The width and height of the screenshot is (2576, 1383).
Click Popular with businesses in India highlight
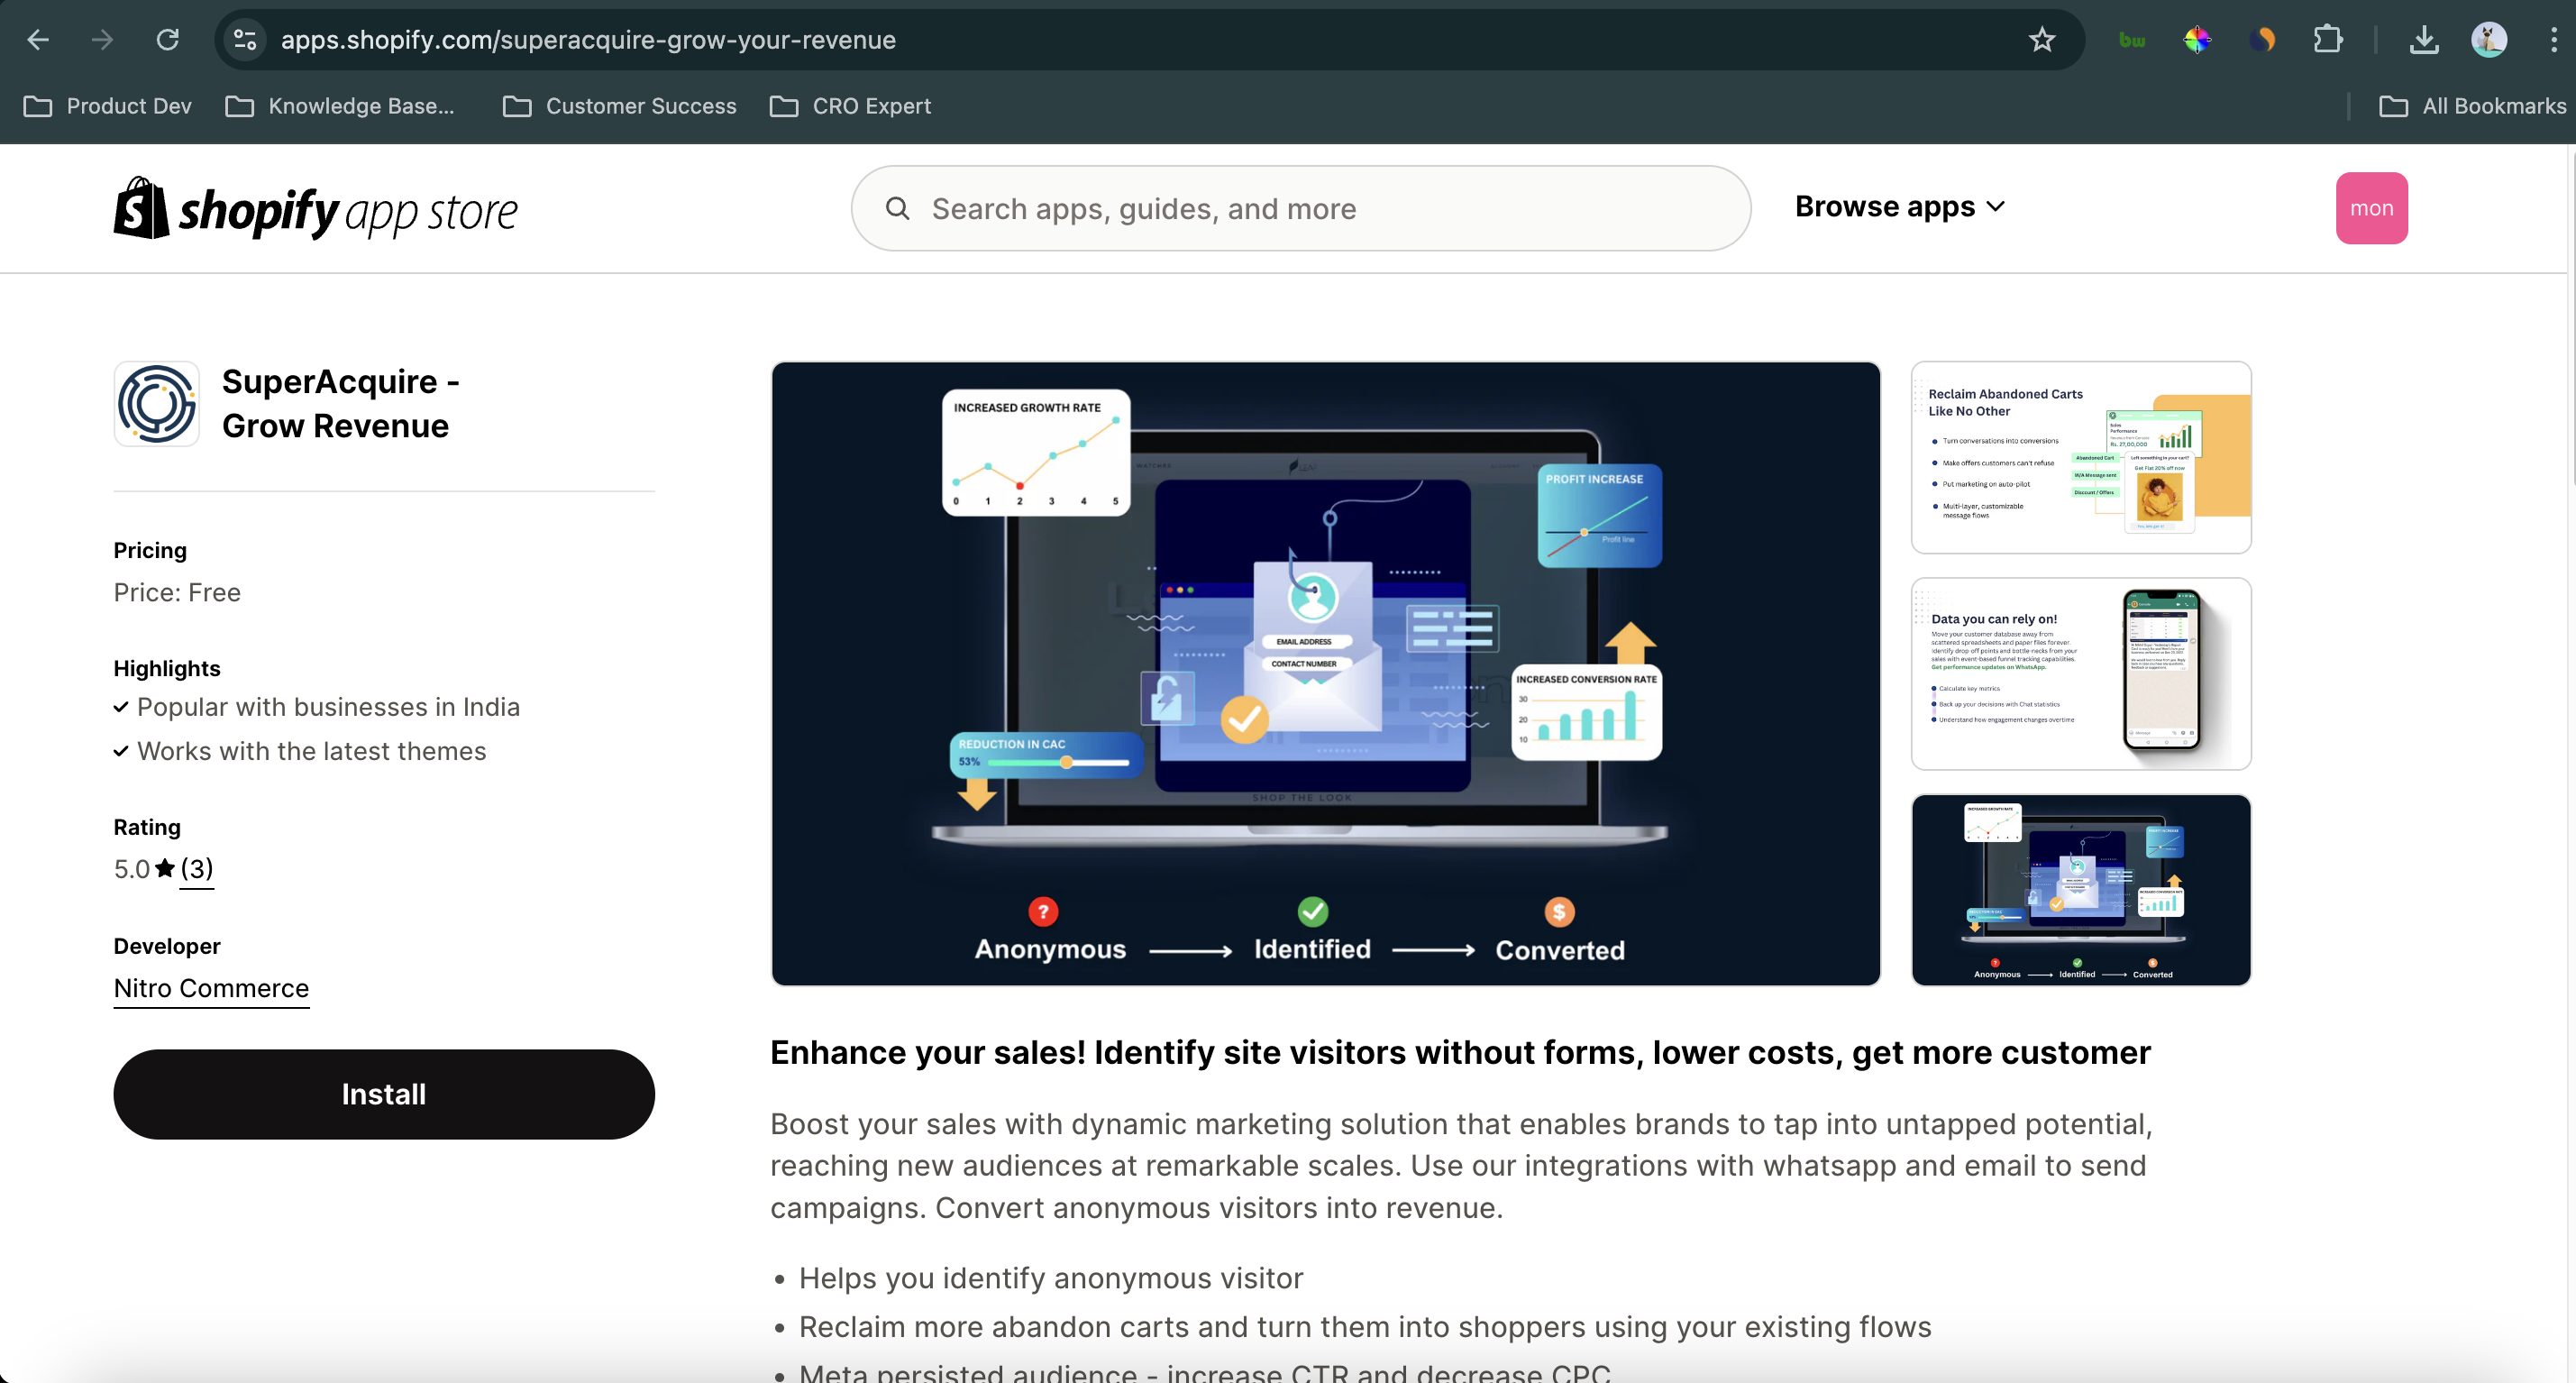pos(328,707)
